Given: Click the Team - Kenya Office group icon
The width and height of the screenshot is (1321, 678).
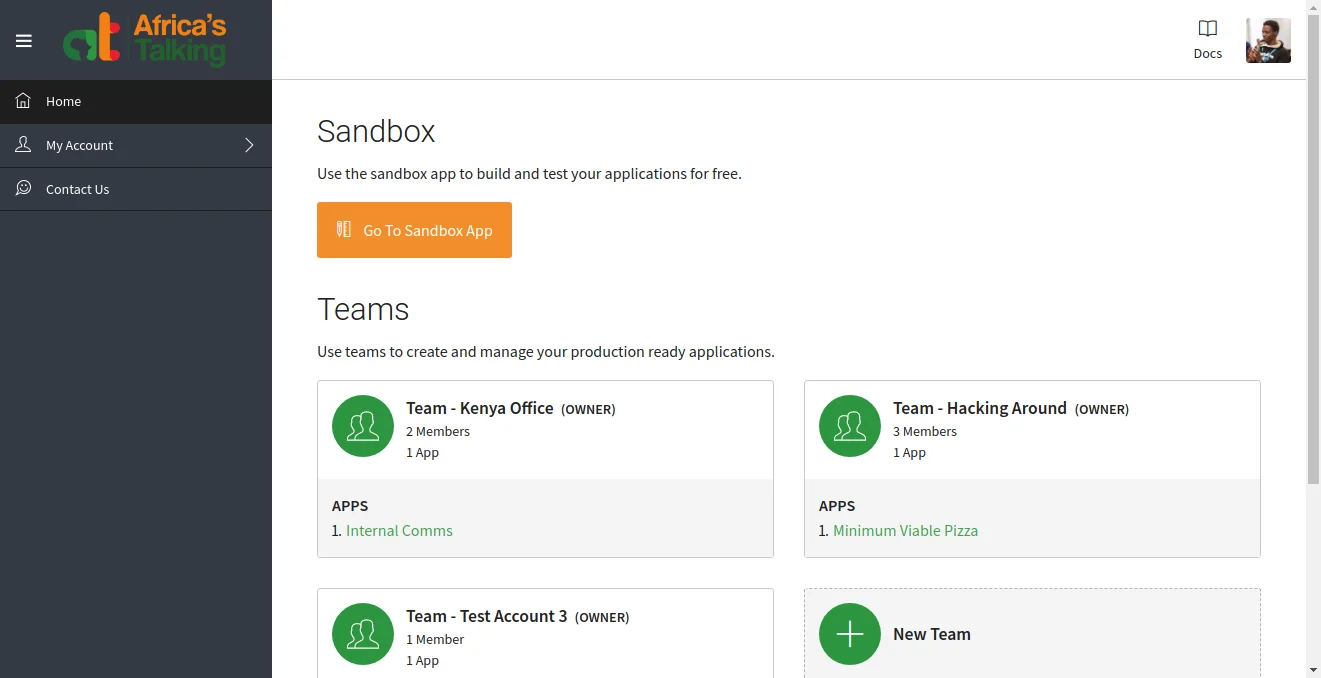Looking at the screenshot, I should (363, 426).
